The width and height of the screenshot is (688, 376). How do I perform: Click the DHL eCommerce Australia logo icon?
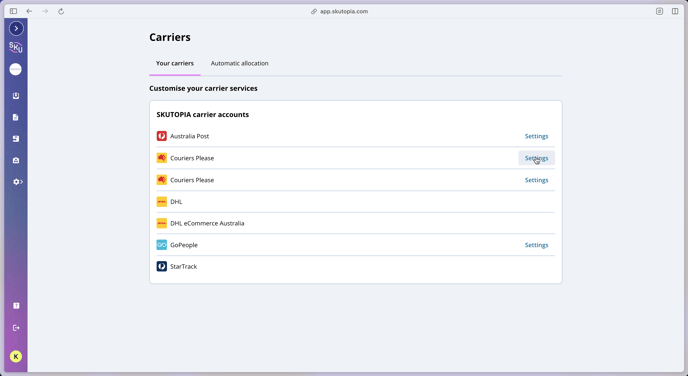point(162,223)
